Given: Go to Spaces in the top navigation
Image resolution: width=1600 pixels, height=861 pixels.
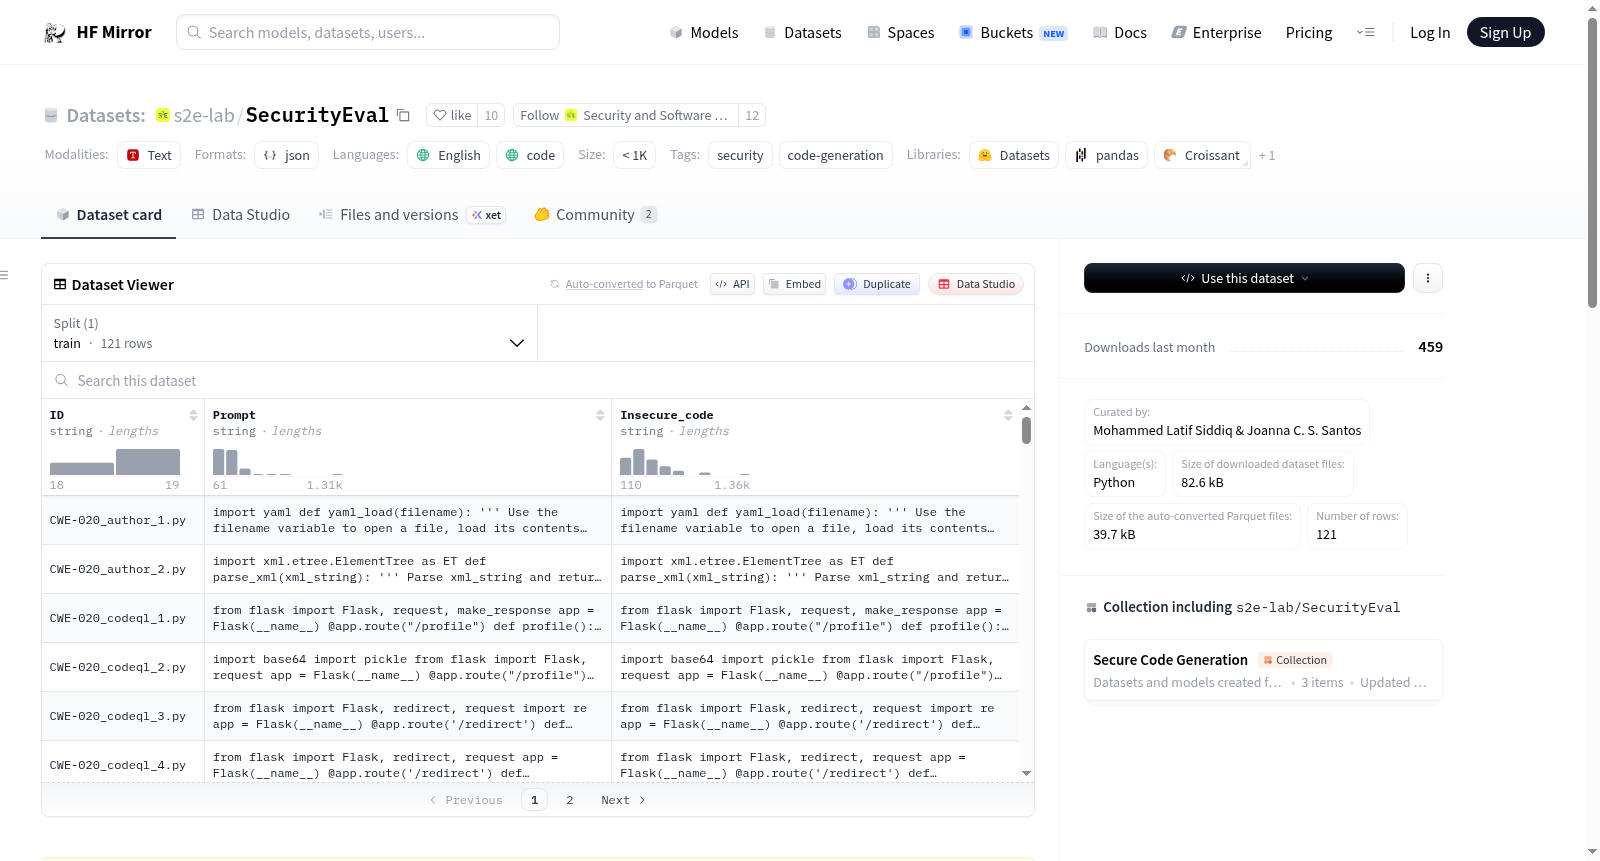Looking at the screenshot, I should coord(901,32).
